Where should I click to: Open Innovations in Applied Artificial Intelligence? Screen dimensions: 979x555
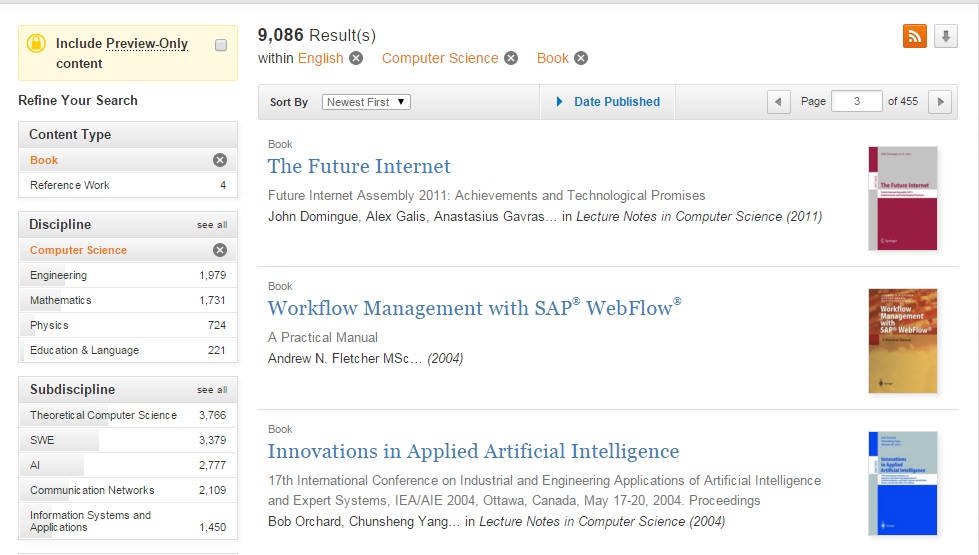point(473,451)
